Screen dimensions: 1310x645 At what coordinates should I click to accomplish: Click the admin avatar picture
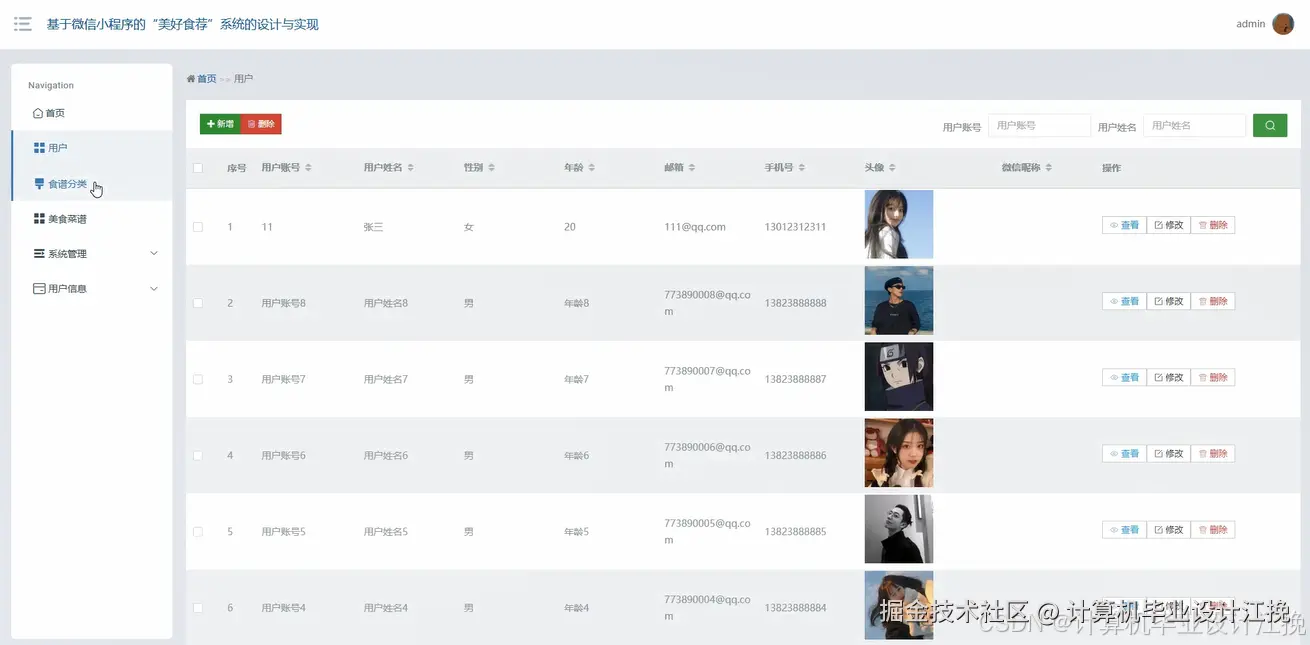point(1283,24)
